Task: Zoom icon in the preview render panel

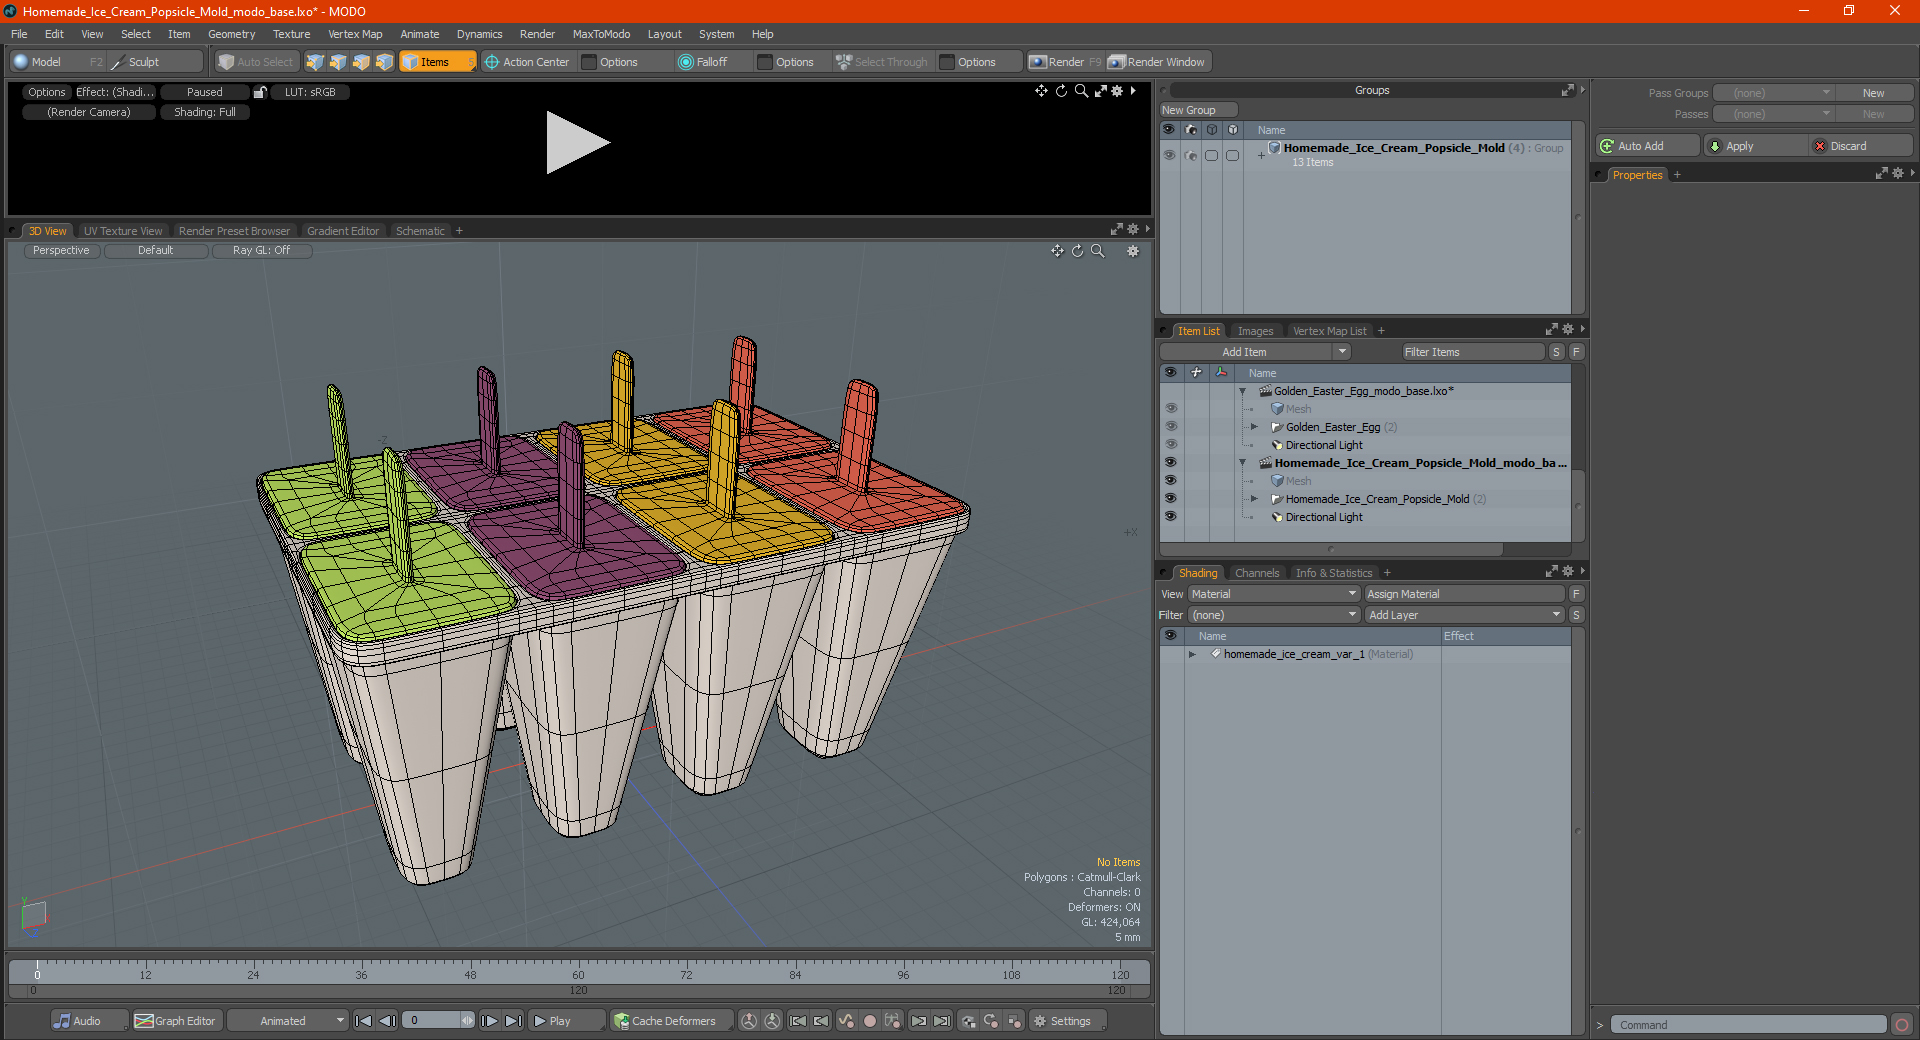Action: pos(1081,91)
